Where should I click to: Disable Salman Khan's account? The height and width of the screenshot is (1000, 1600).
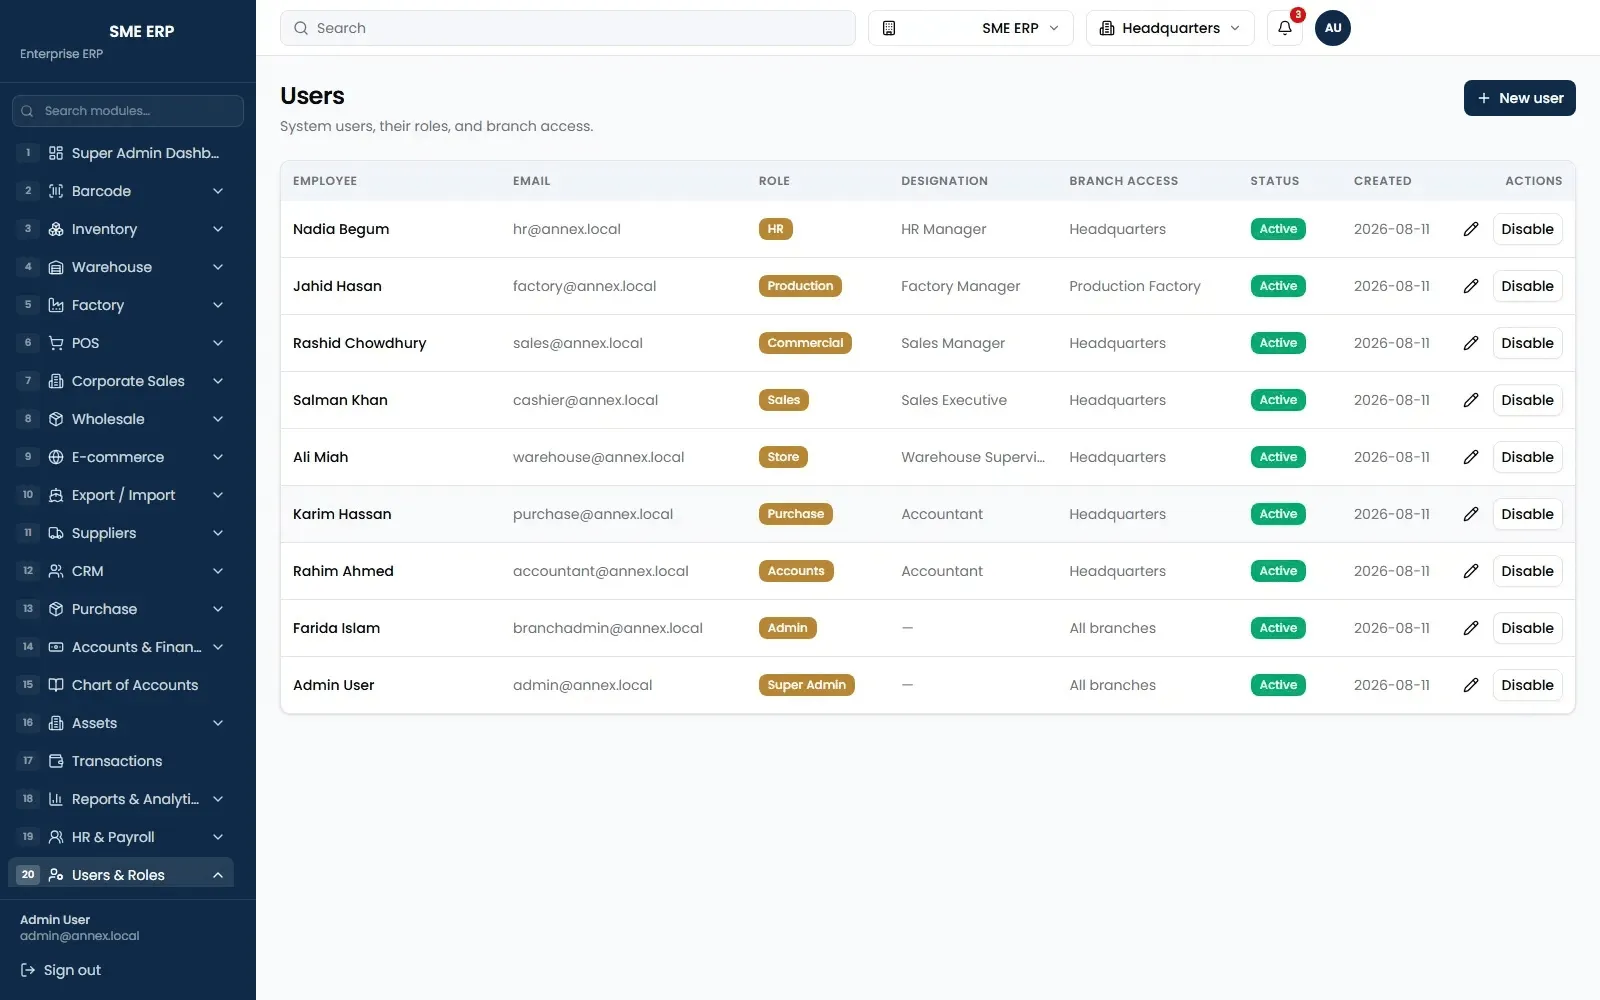(x=1527, y=400)
